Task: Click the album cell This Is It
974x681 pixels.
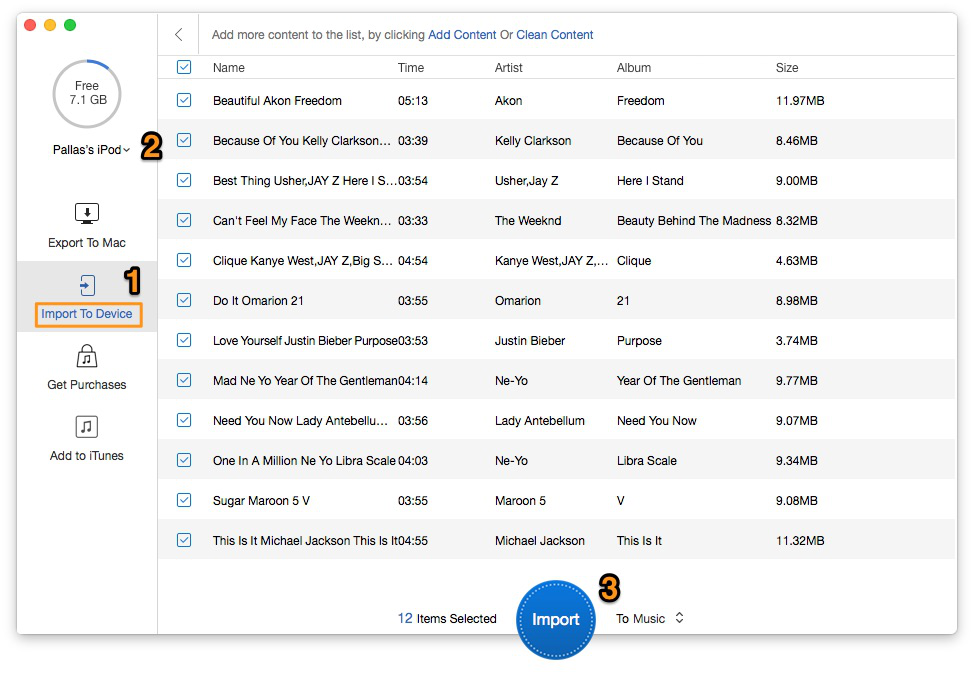Action: pyautogui.click(x=639, y=541)
